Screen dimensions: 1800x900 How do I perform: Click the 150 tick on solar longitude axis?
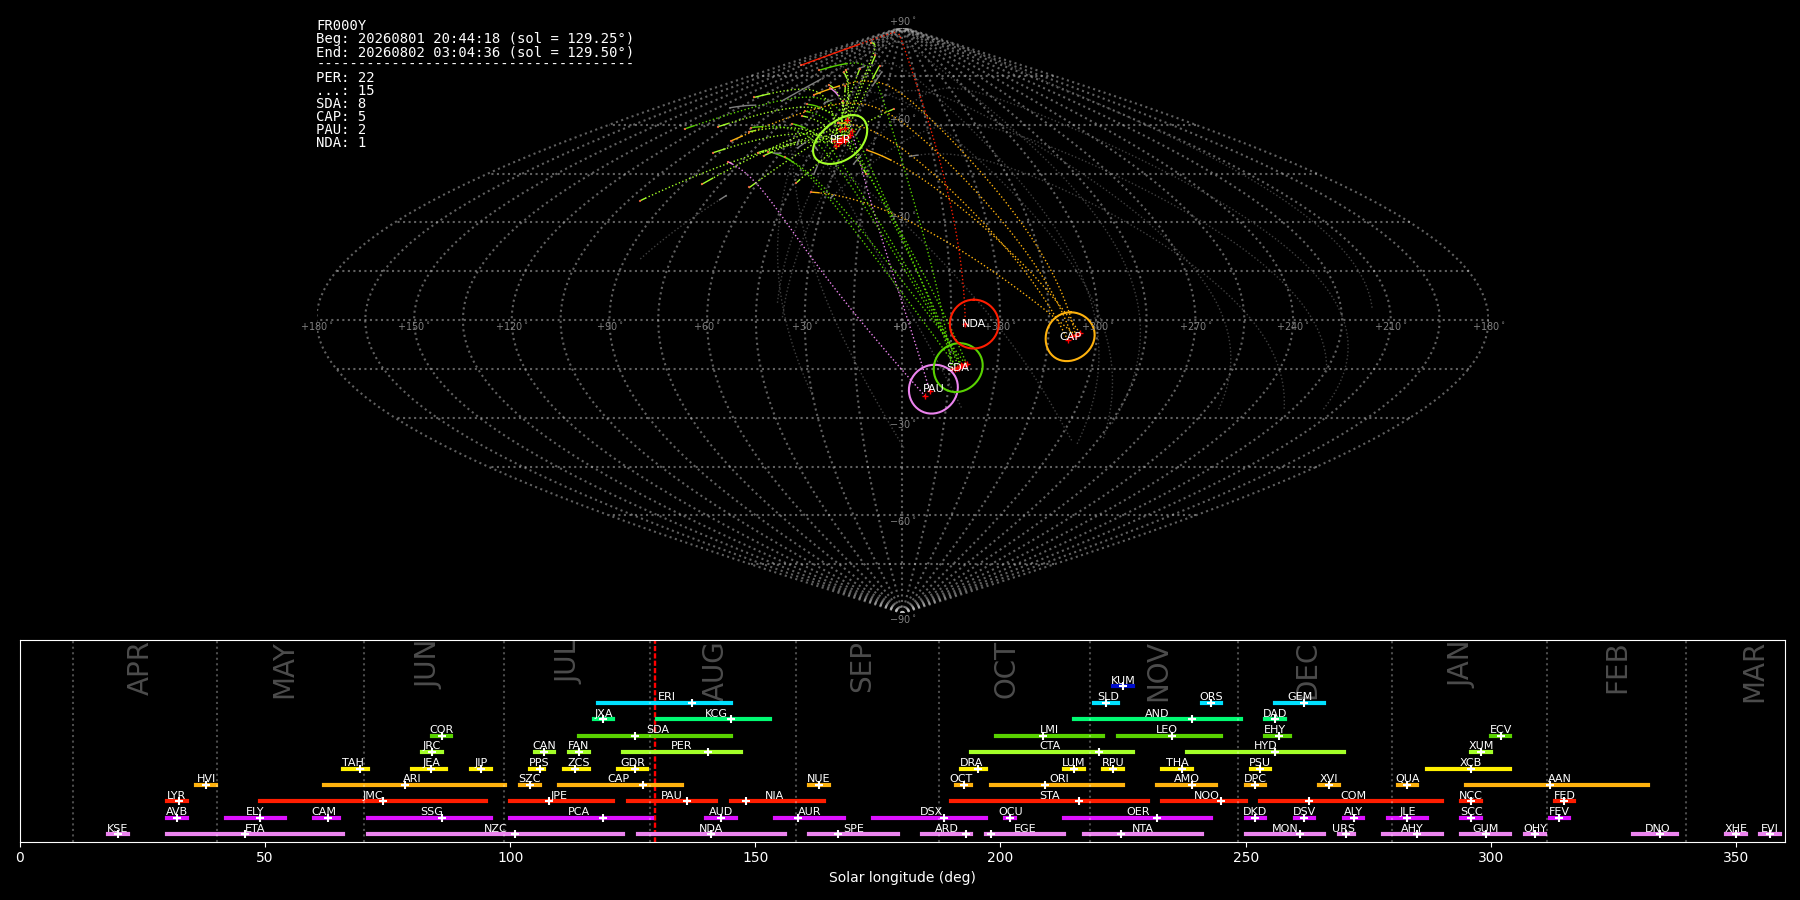(x=755, y=857)
